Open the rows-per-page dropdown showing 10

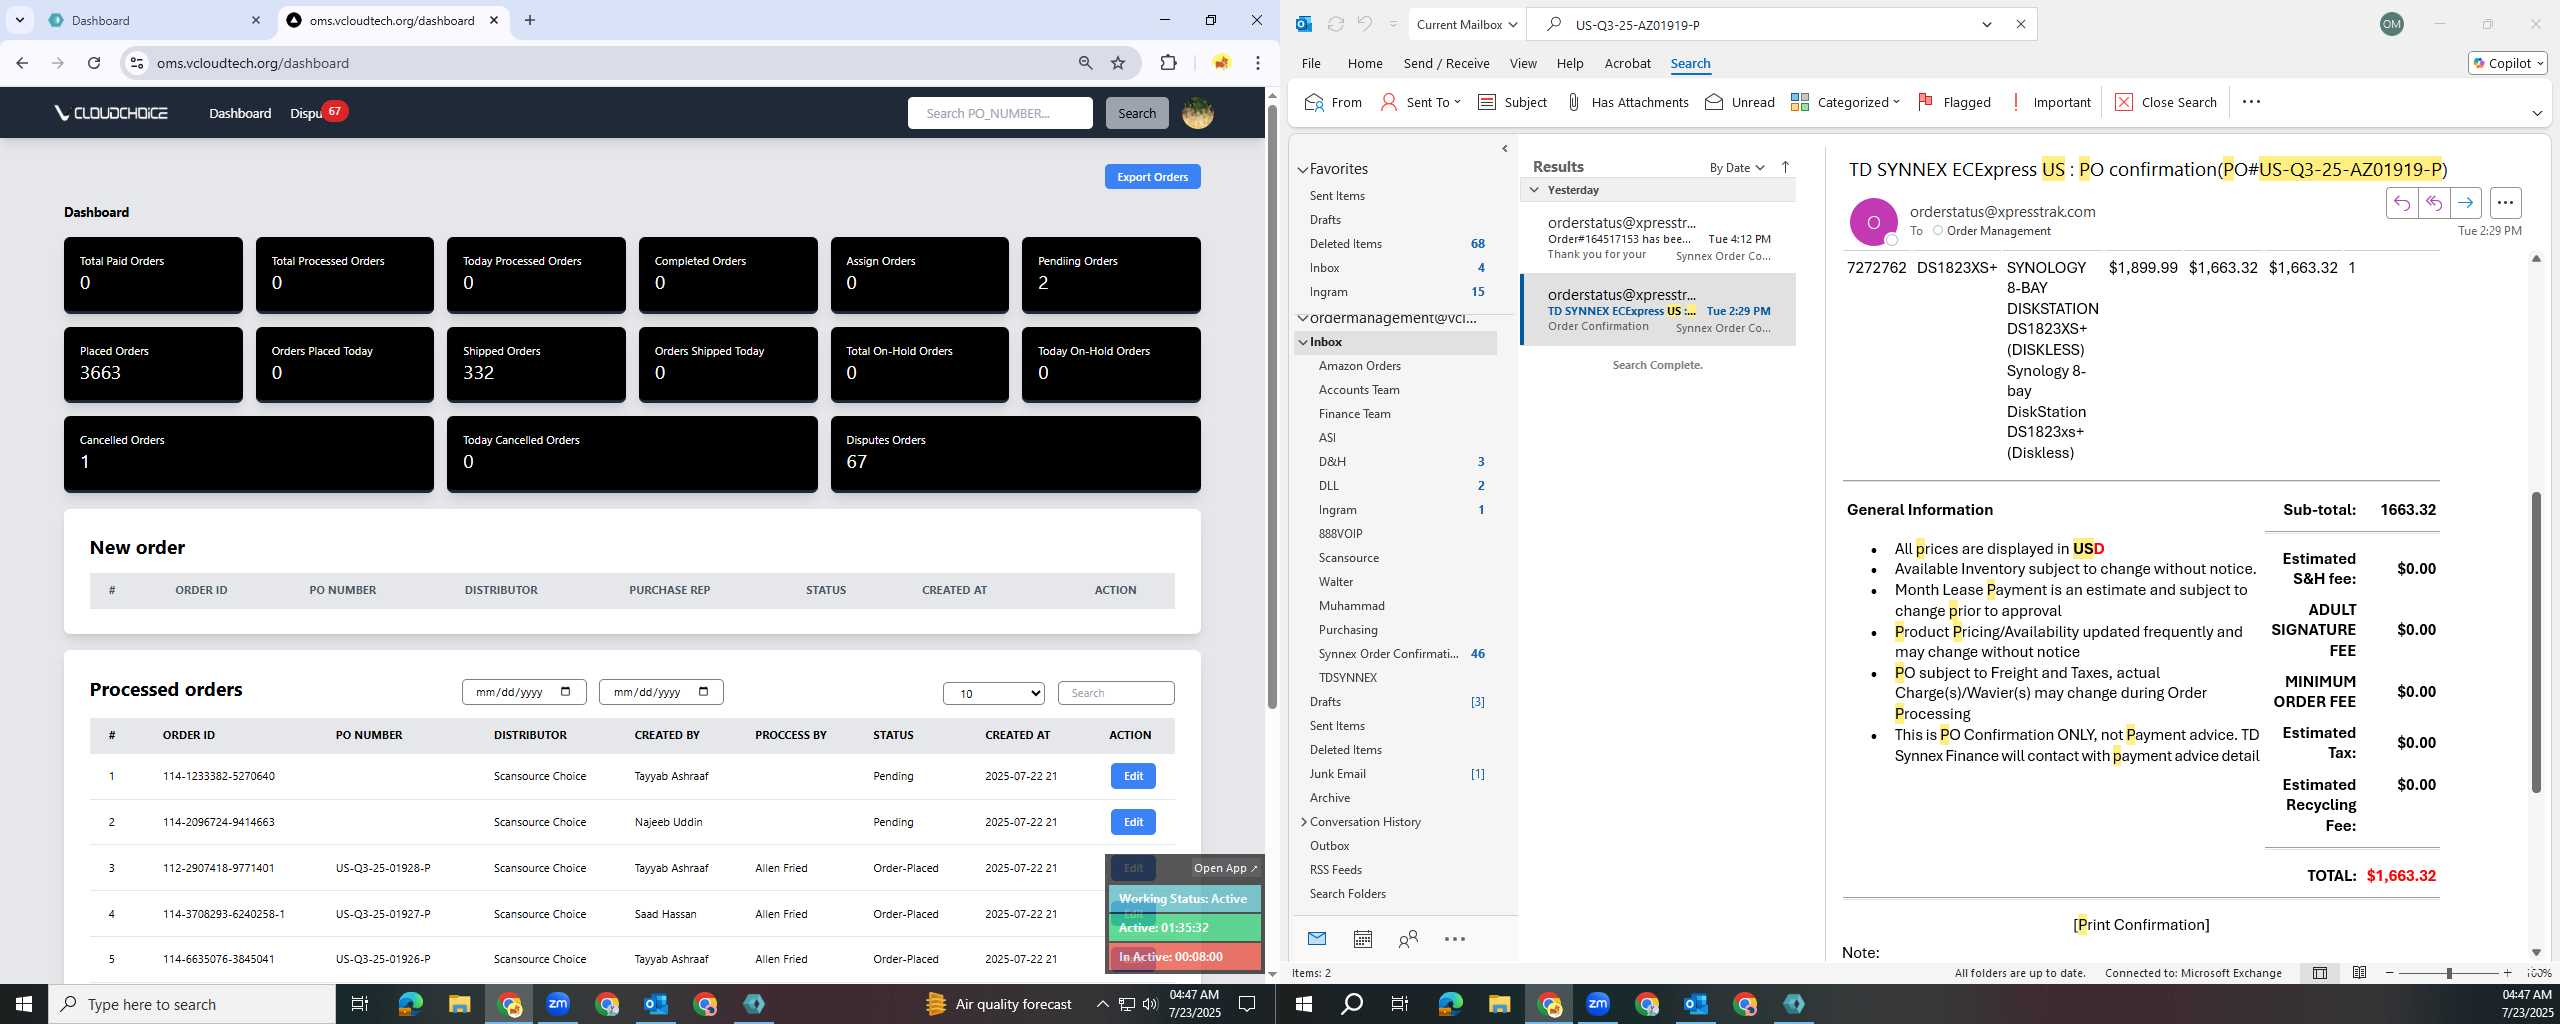993,693
